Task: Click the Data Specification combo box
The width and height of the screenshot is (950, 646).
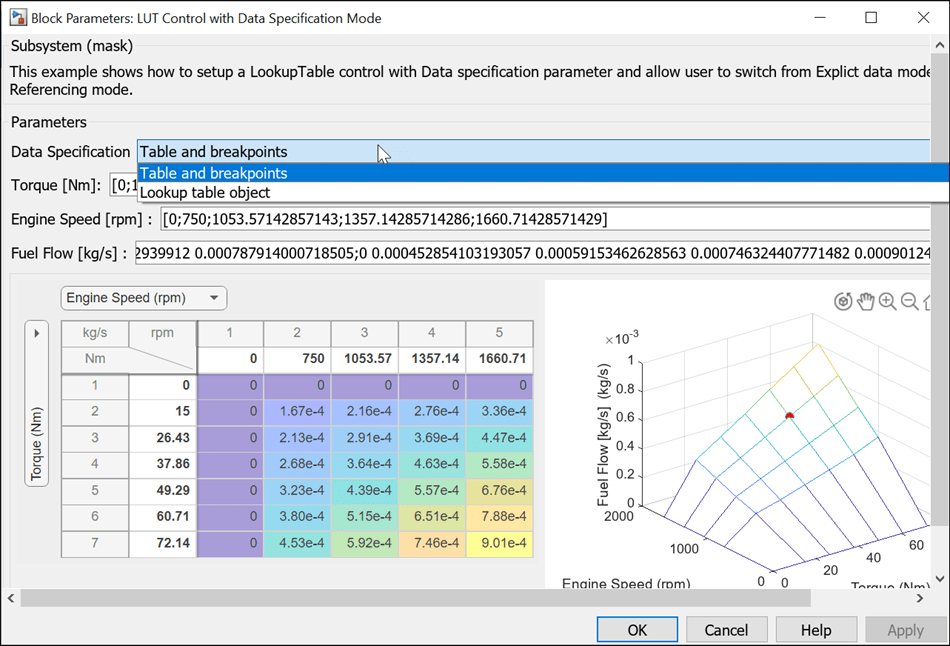Action: point(532,152)
